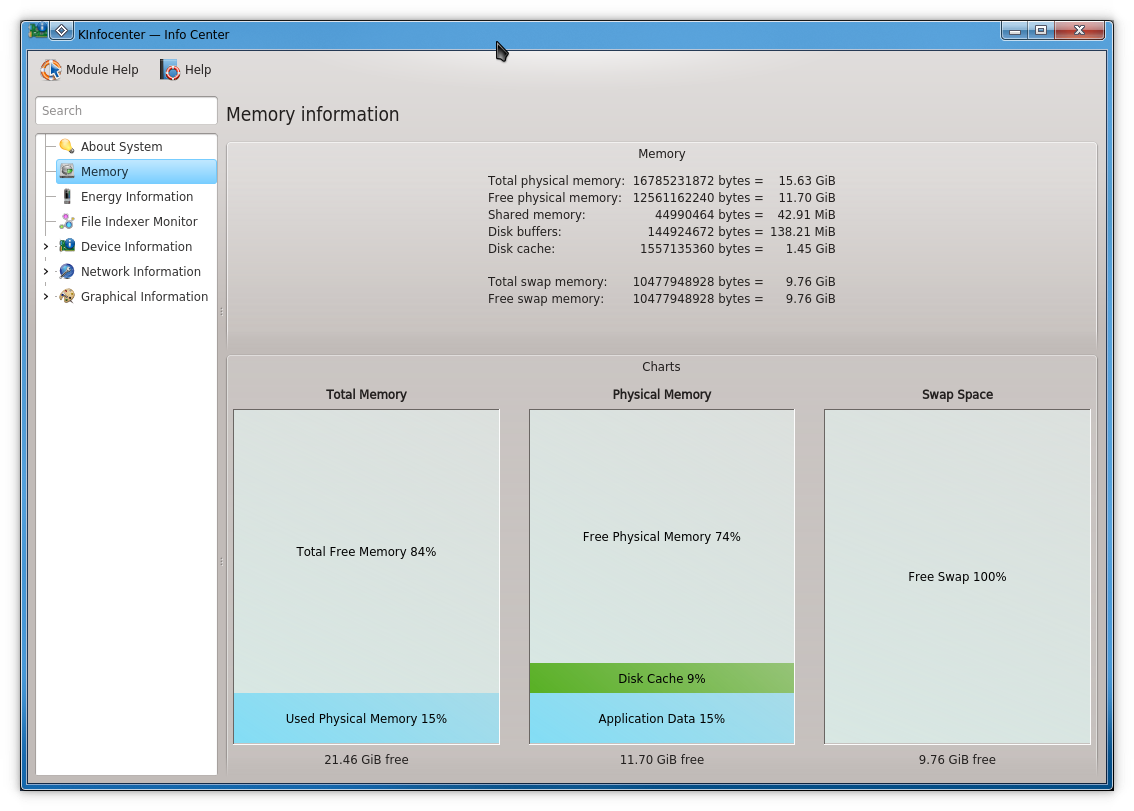Expand the Graphical Information tree node
The image size is (1134, 811).
[46, 297]
